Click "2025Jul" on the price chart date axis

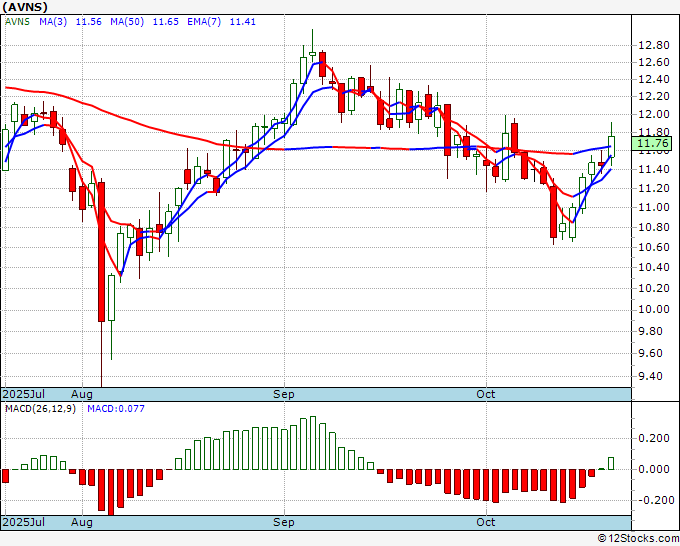click(x=23, y=394)
